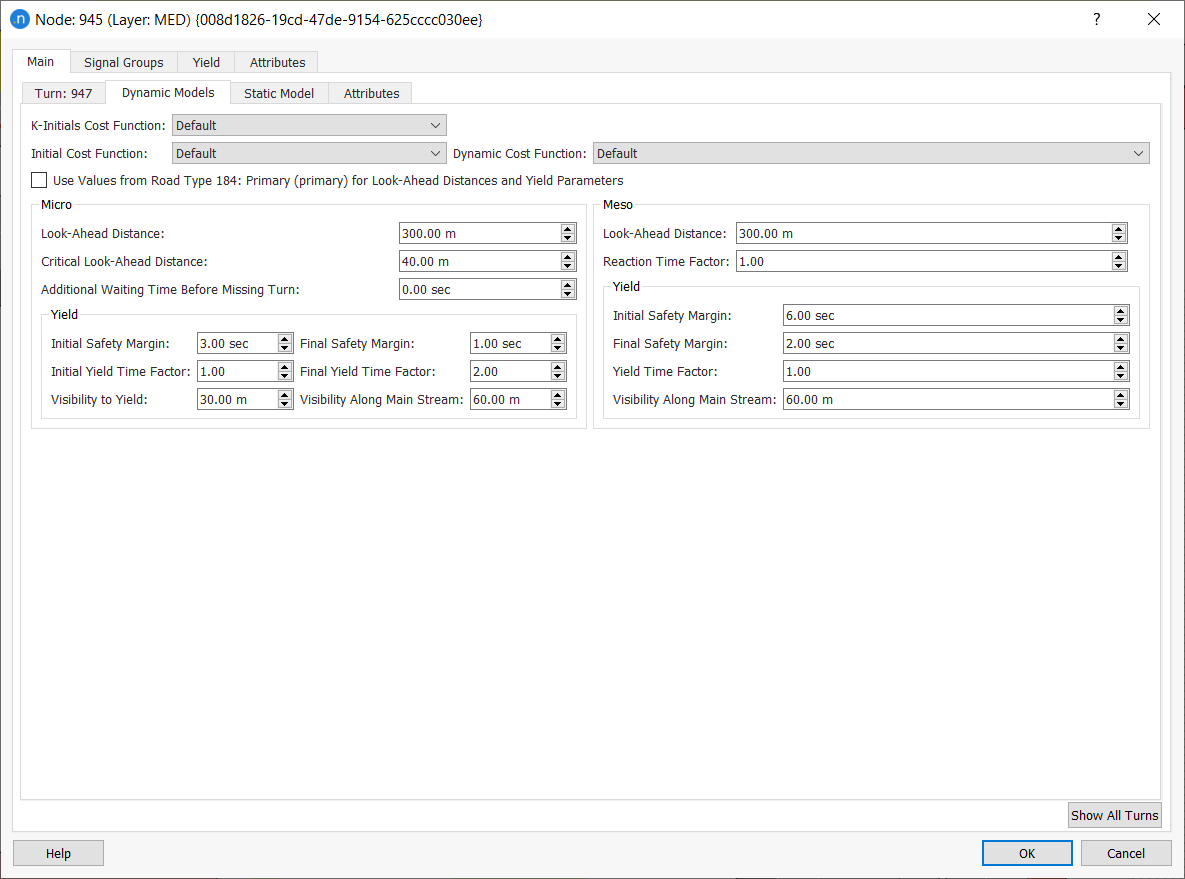Decrease Critical Look-Ahead Distance with the stepper
1185x879 pixels.
tap(567, 264)
